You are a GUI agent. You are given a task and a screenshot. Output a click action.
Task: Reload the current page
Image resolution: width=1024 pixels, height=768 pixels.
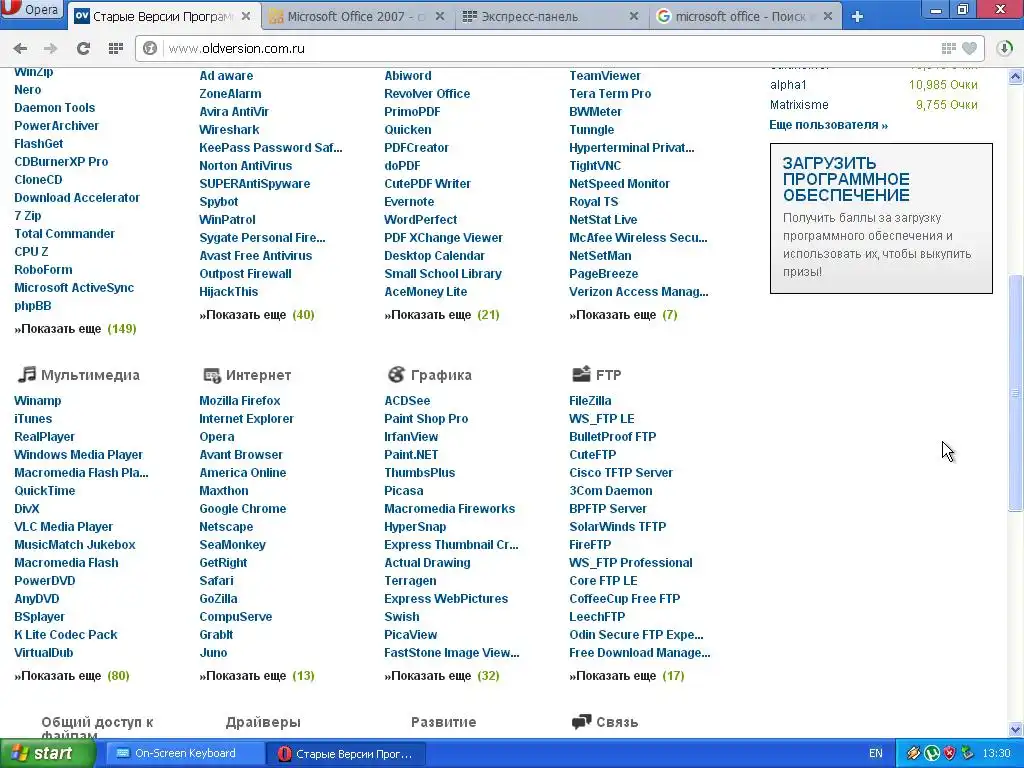pos(83,48)
